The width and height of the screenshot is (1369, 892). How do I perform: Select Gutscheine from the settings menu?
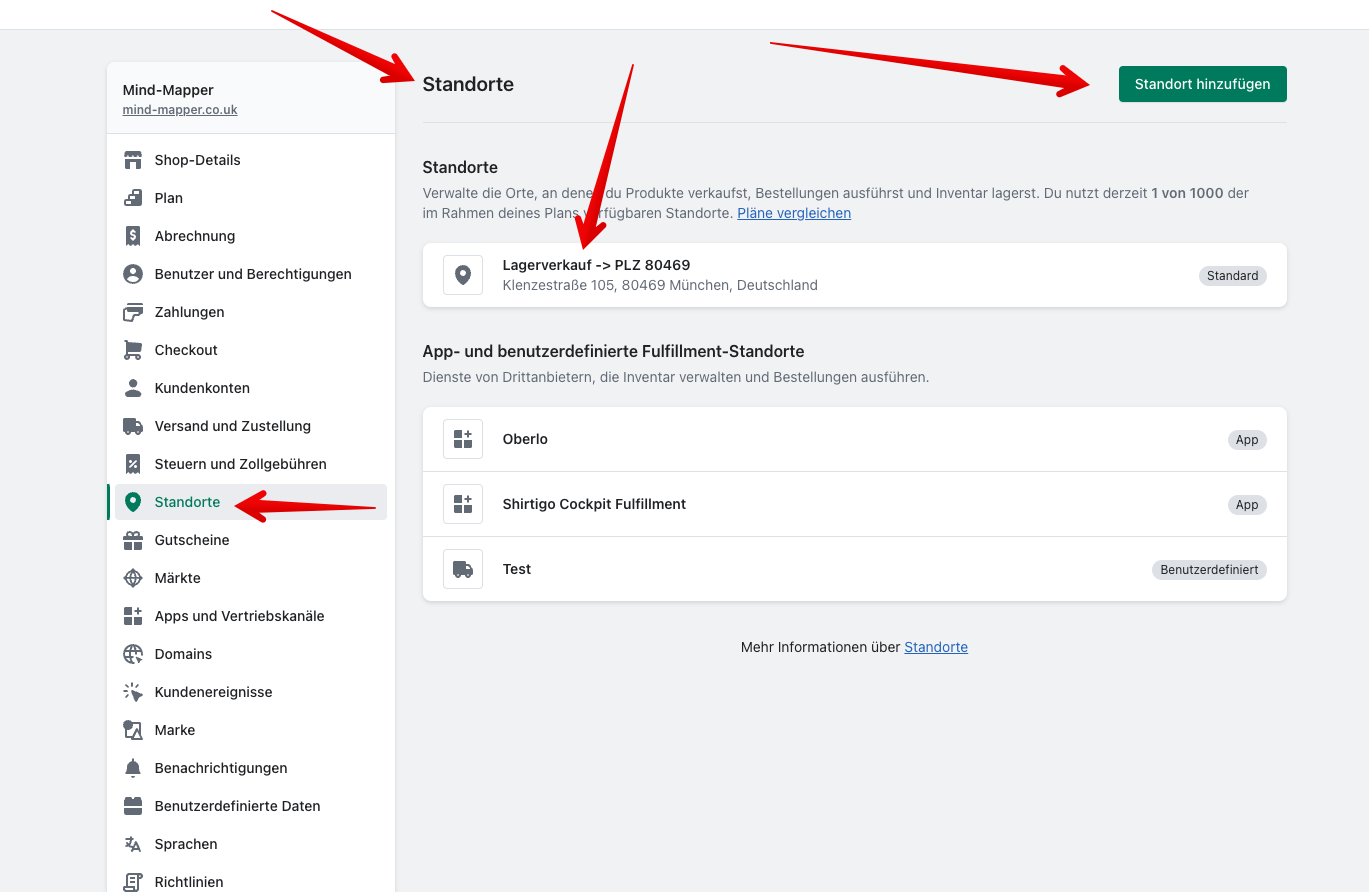point(192,540)
